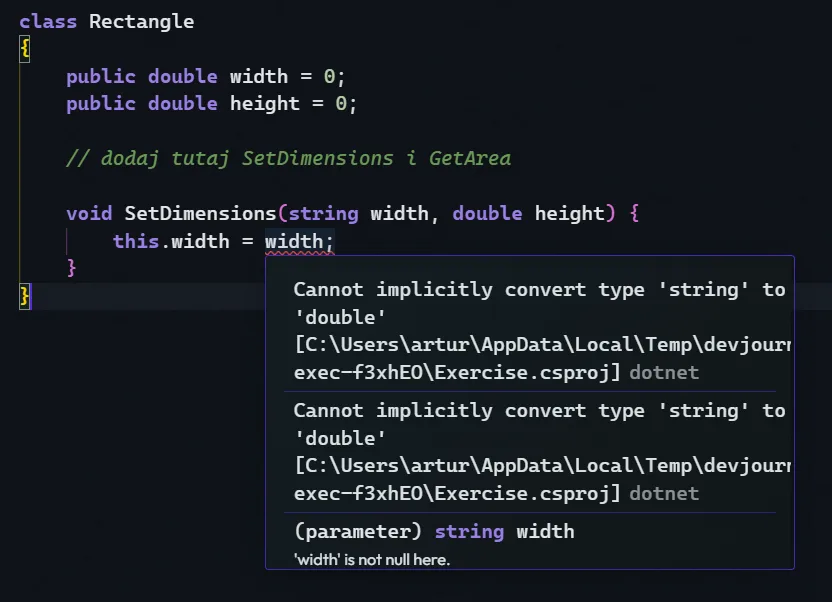Viewport: 832px width, 602px height.
Task: Click '(parameter) string width' in the tooltip
Action: click(434, 531)
